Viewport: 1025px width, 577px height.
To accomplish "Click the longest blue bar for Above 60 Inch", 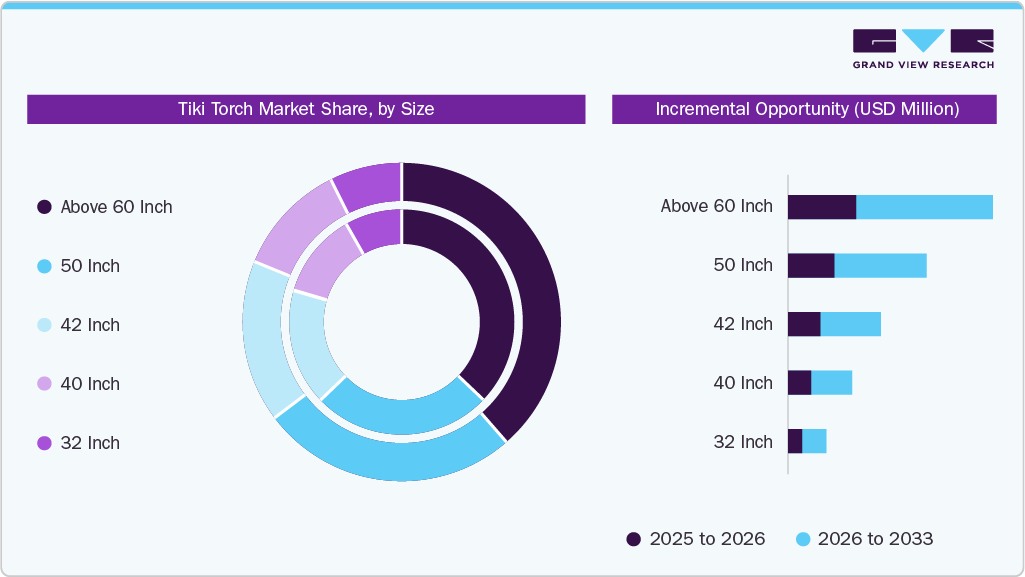I will click(925, 206).
